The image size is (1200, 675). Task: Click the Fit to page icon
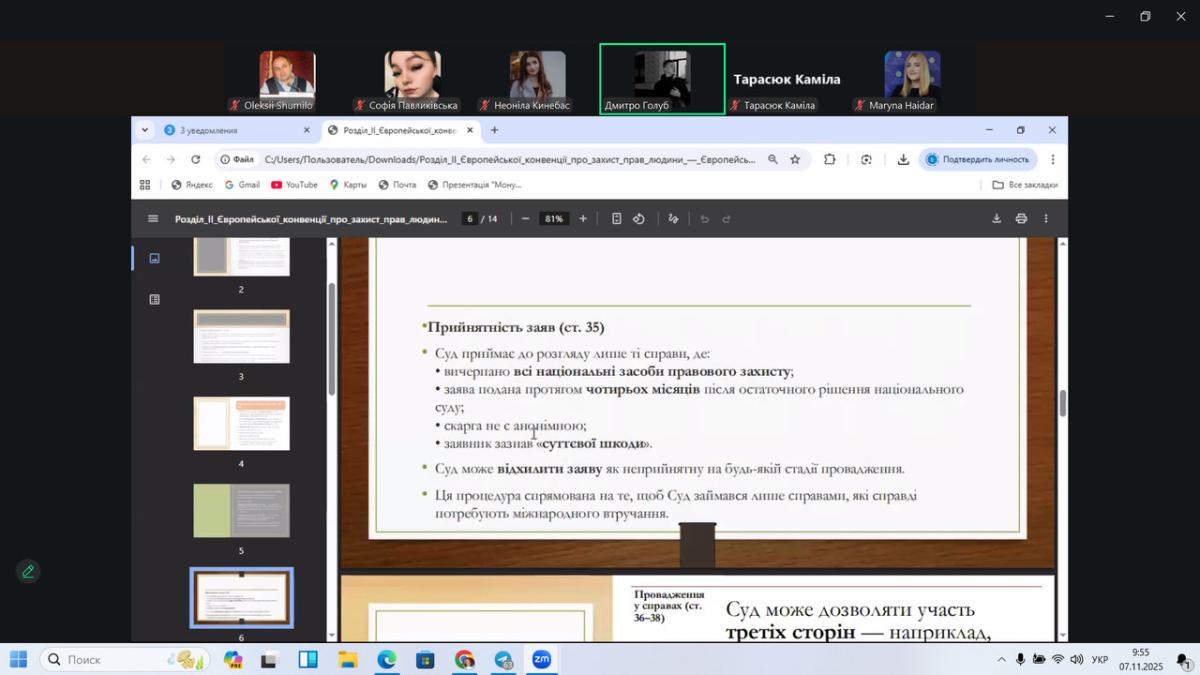(x=617, y=219)
